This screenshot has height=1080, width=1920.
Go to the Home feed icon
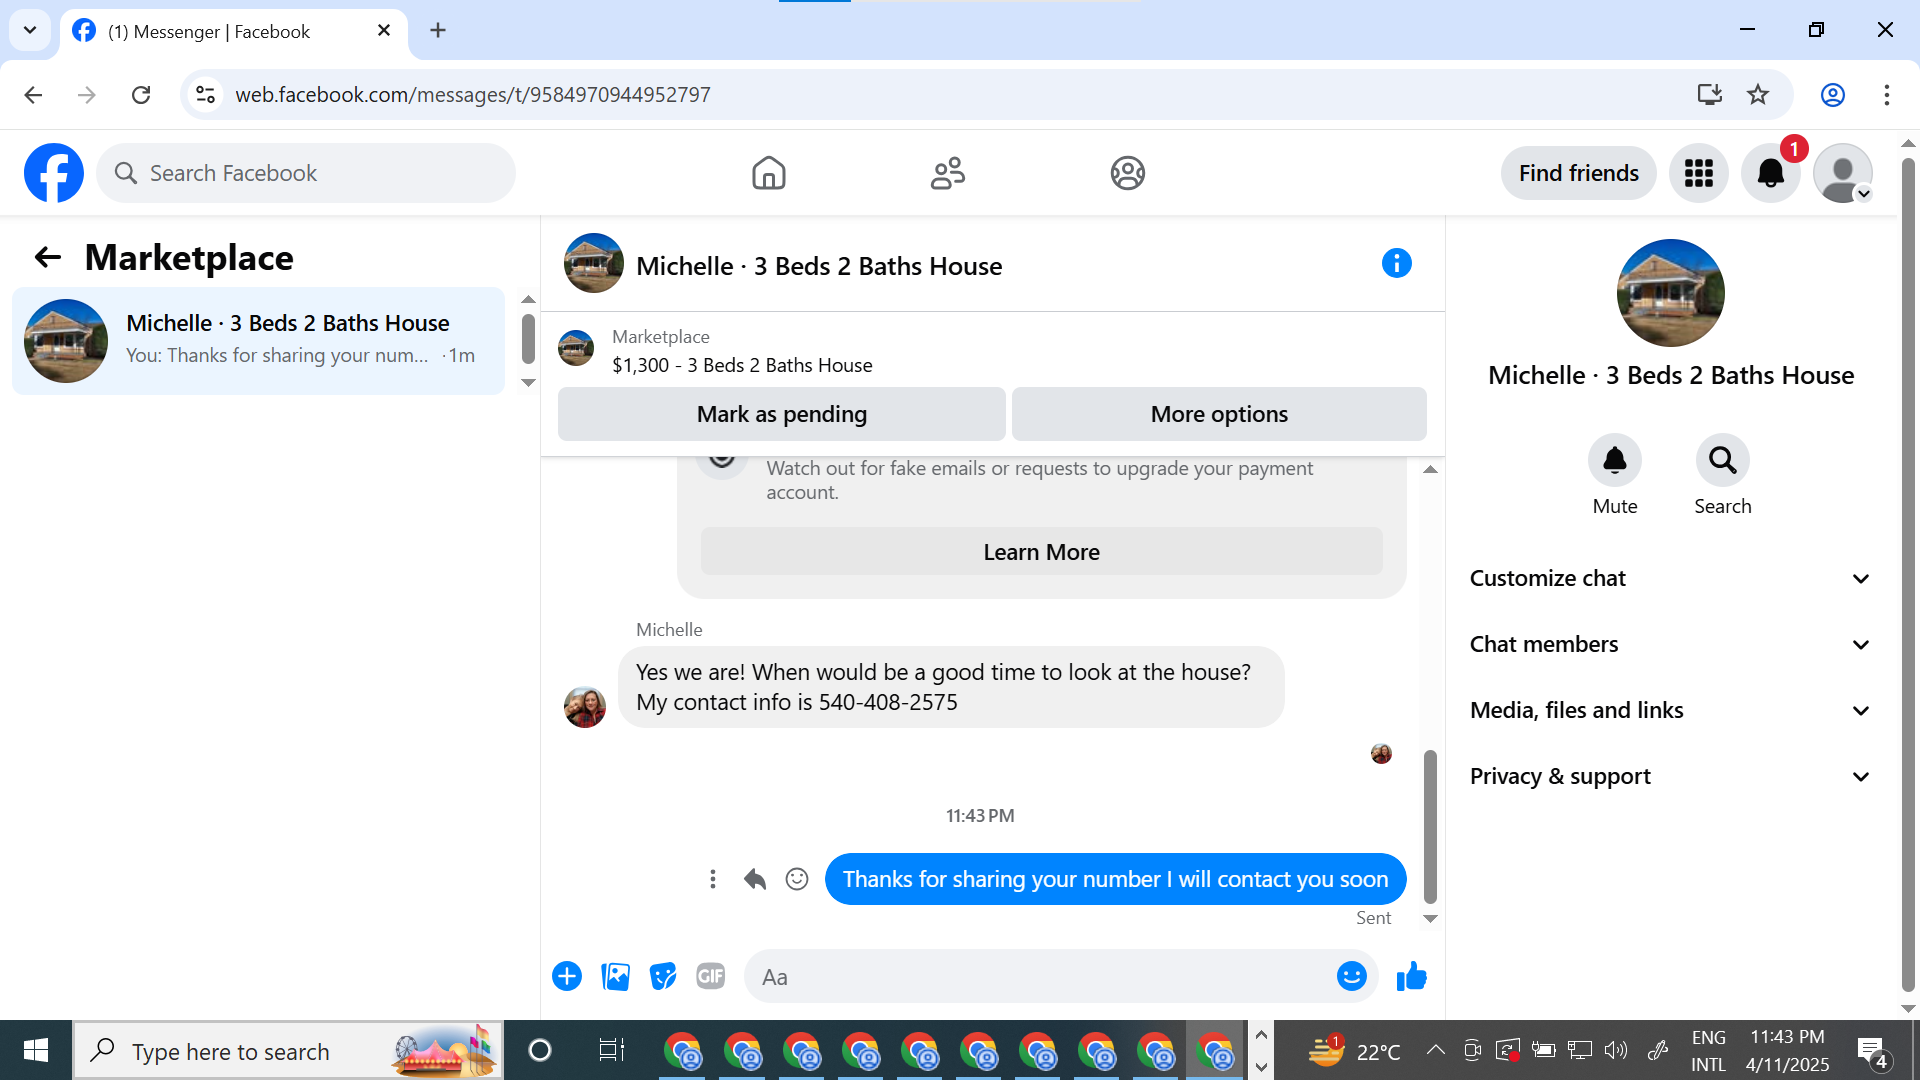768,173
